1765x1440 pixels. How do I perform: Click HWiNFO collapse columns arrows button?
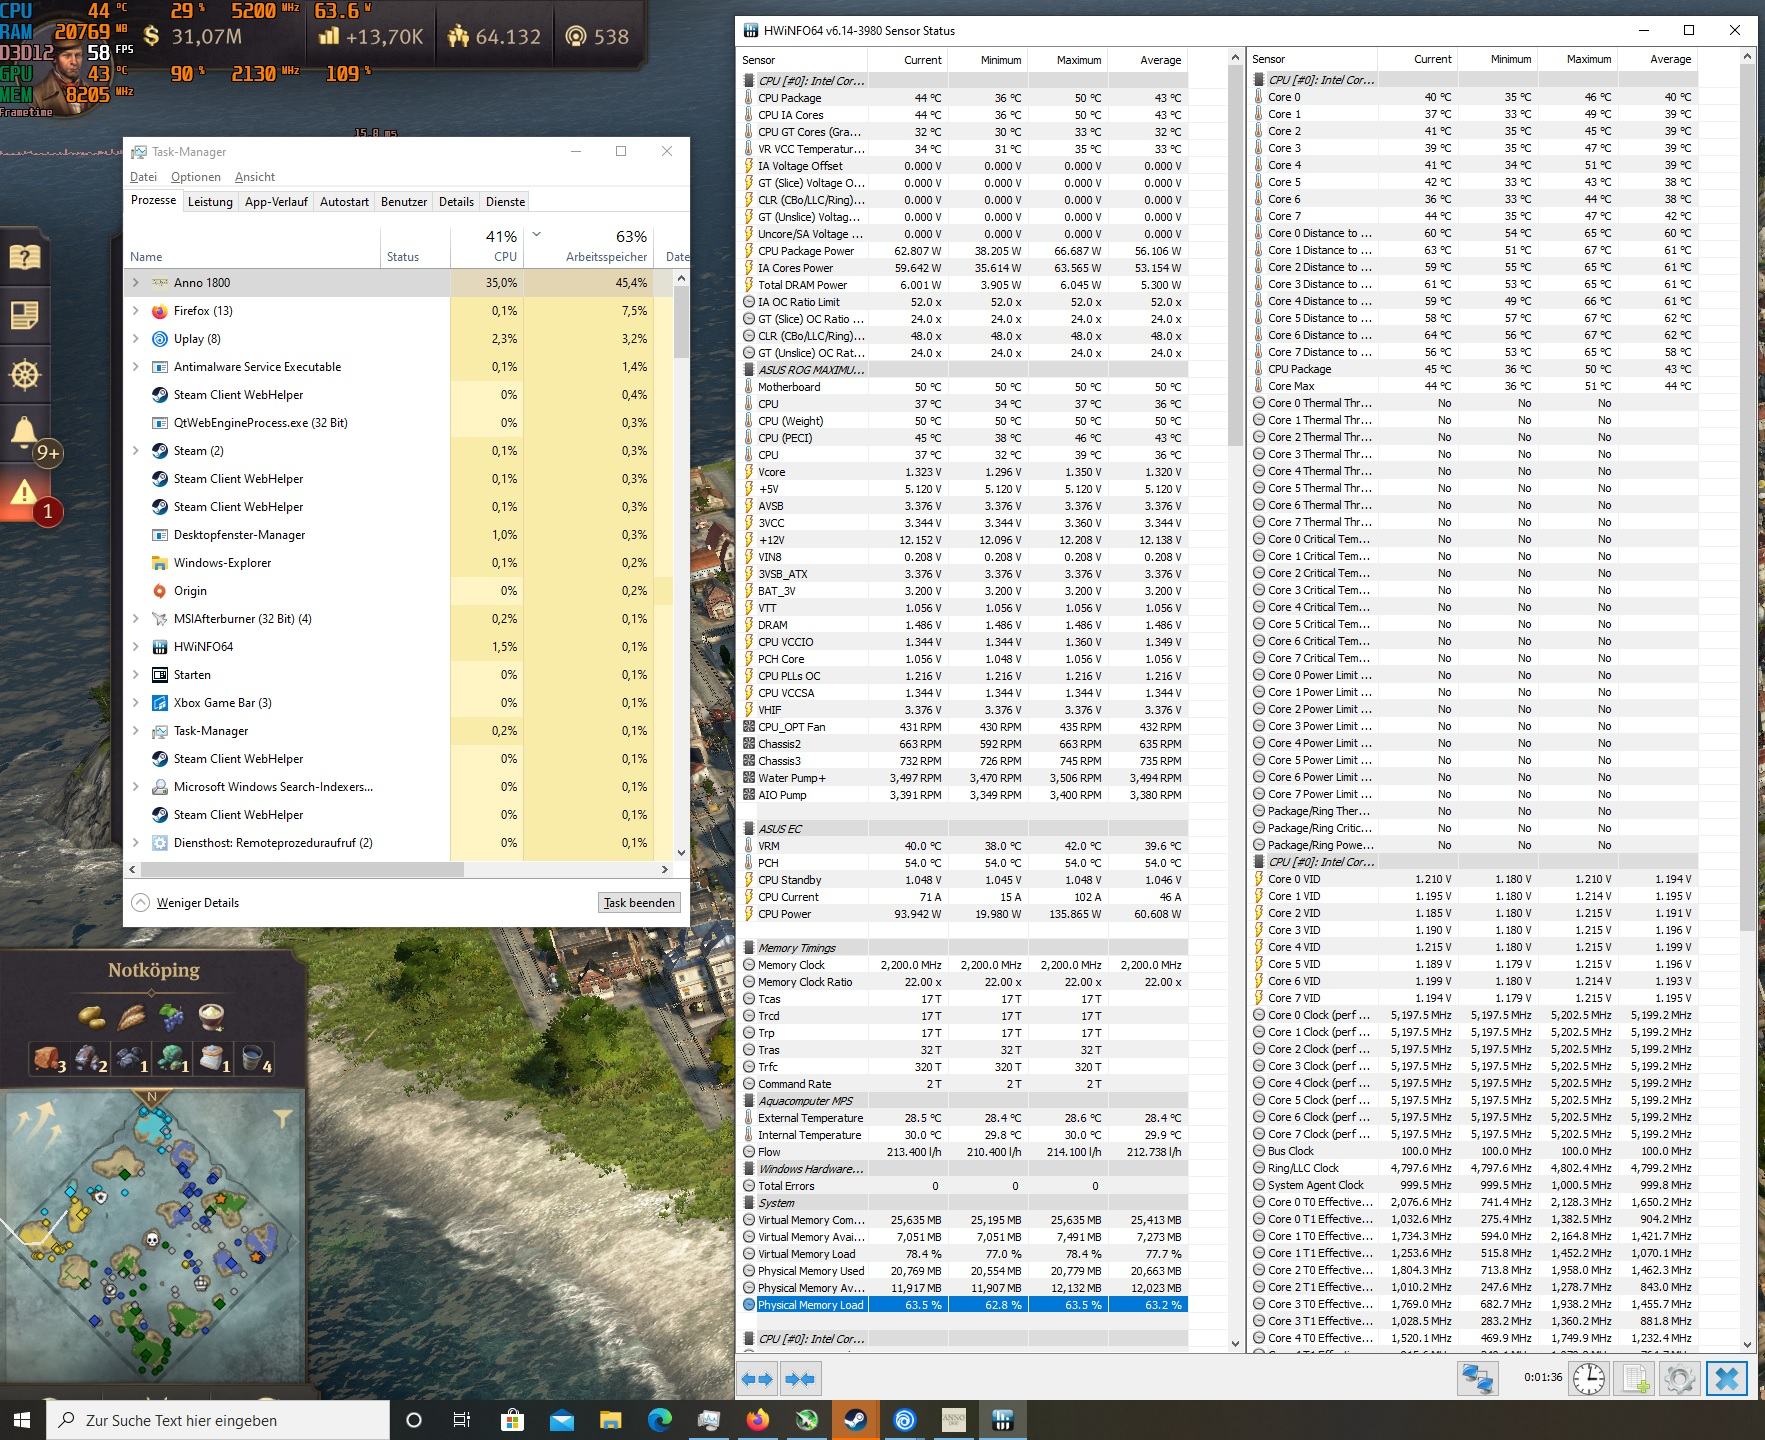(x=800, y=1379)
